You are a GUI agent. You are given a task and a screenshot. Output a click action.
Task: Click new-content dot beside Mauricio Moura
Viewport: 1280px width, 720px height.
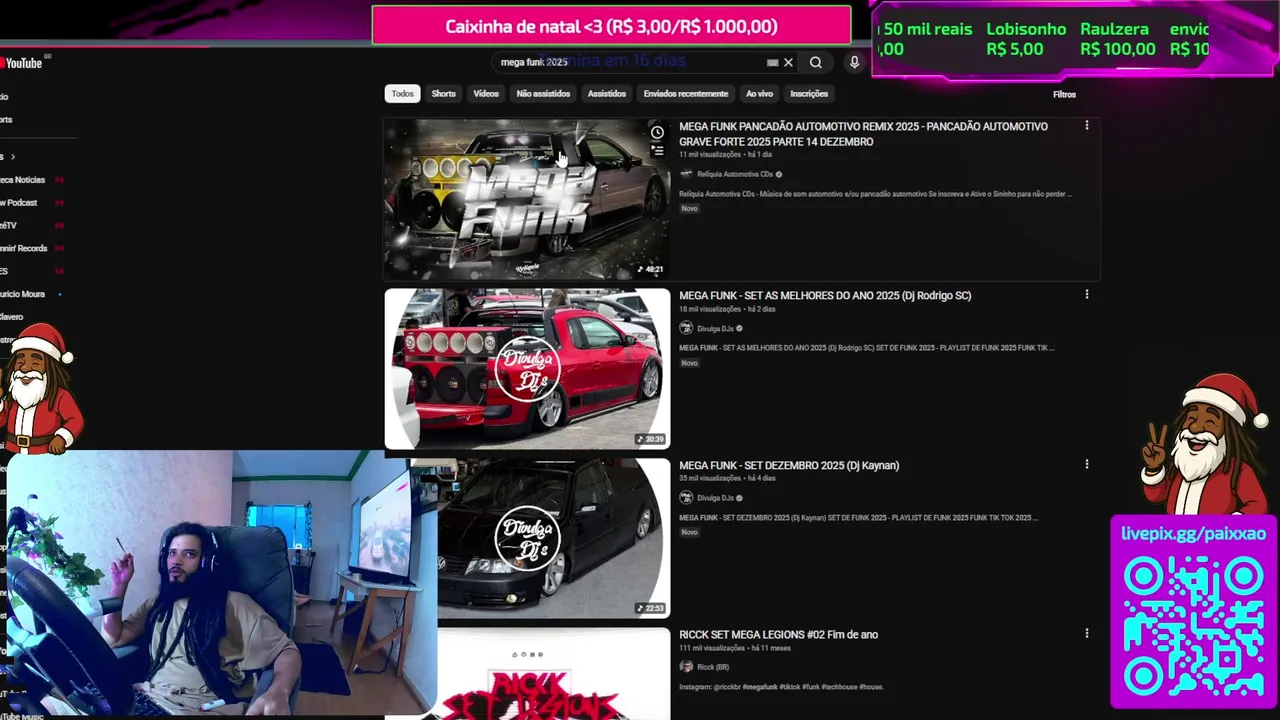point(60,294)
